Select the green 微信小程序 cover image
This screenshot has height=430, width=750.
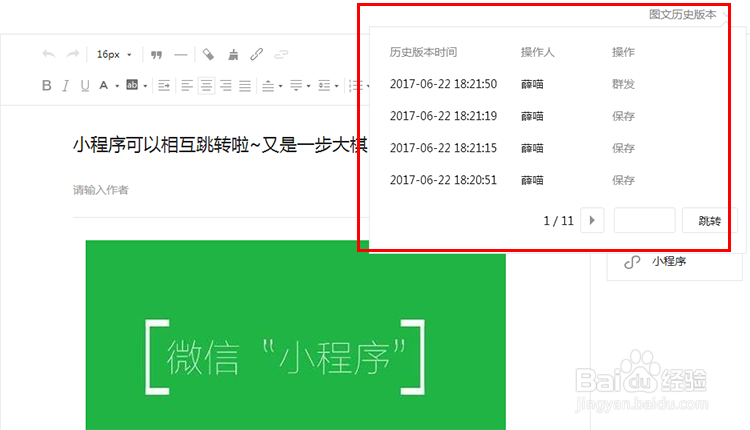[296, 335]
